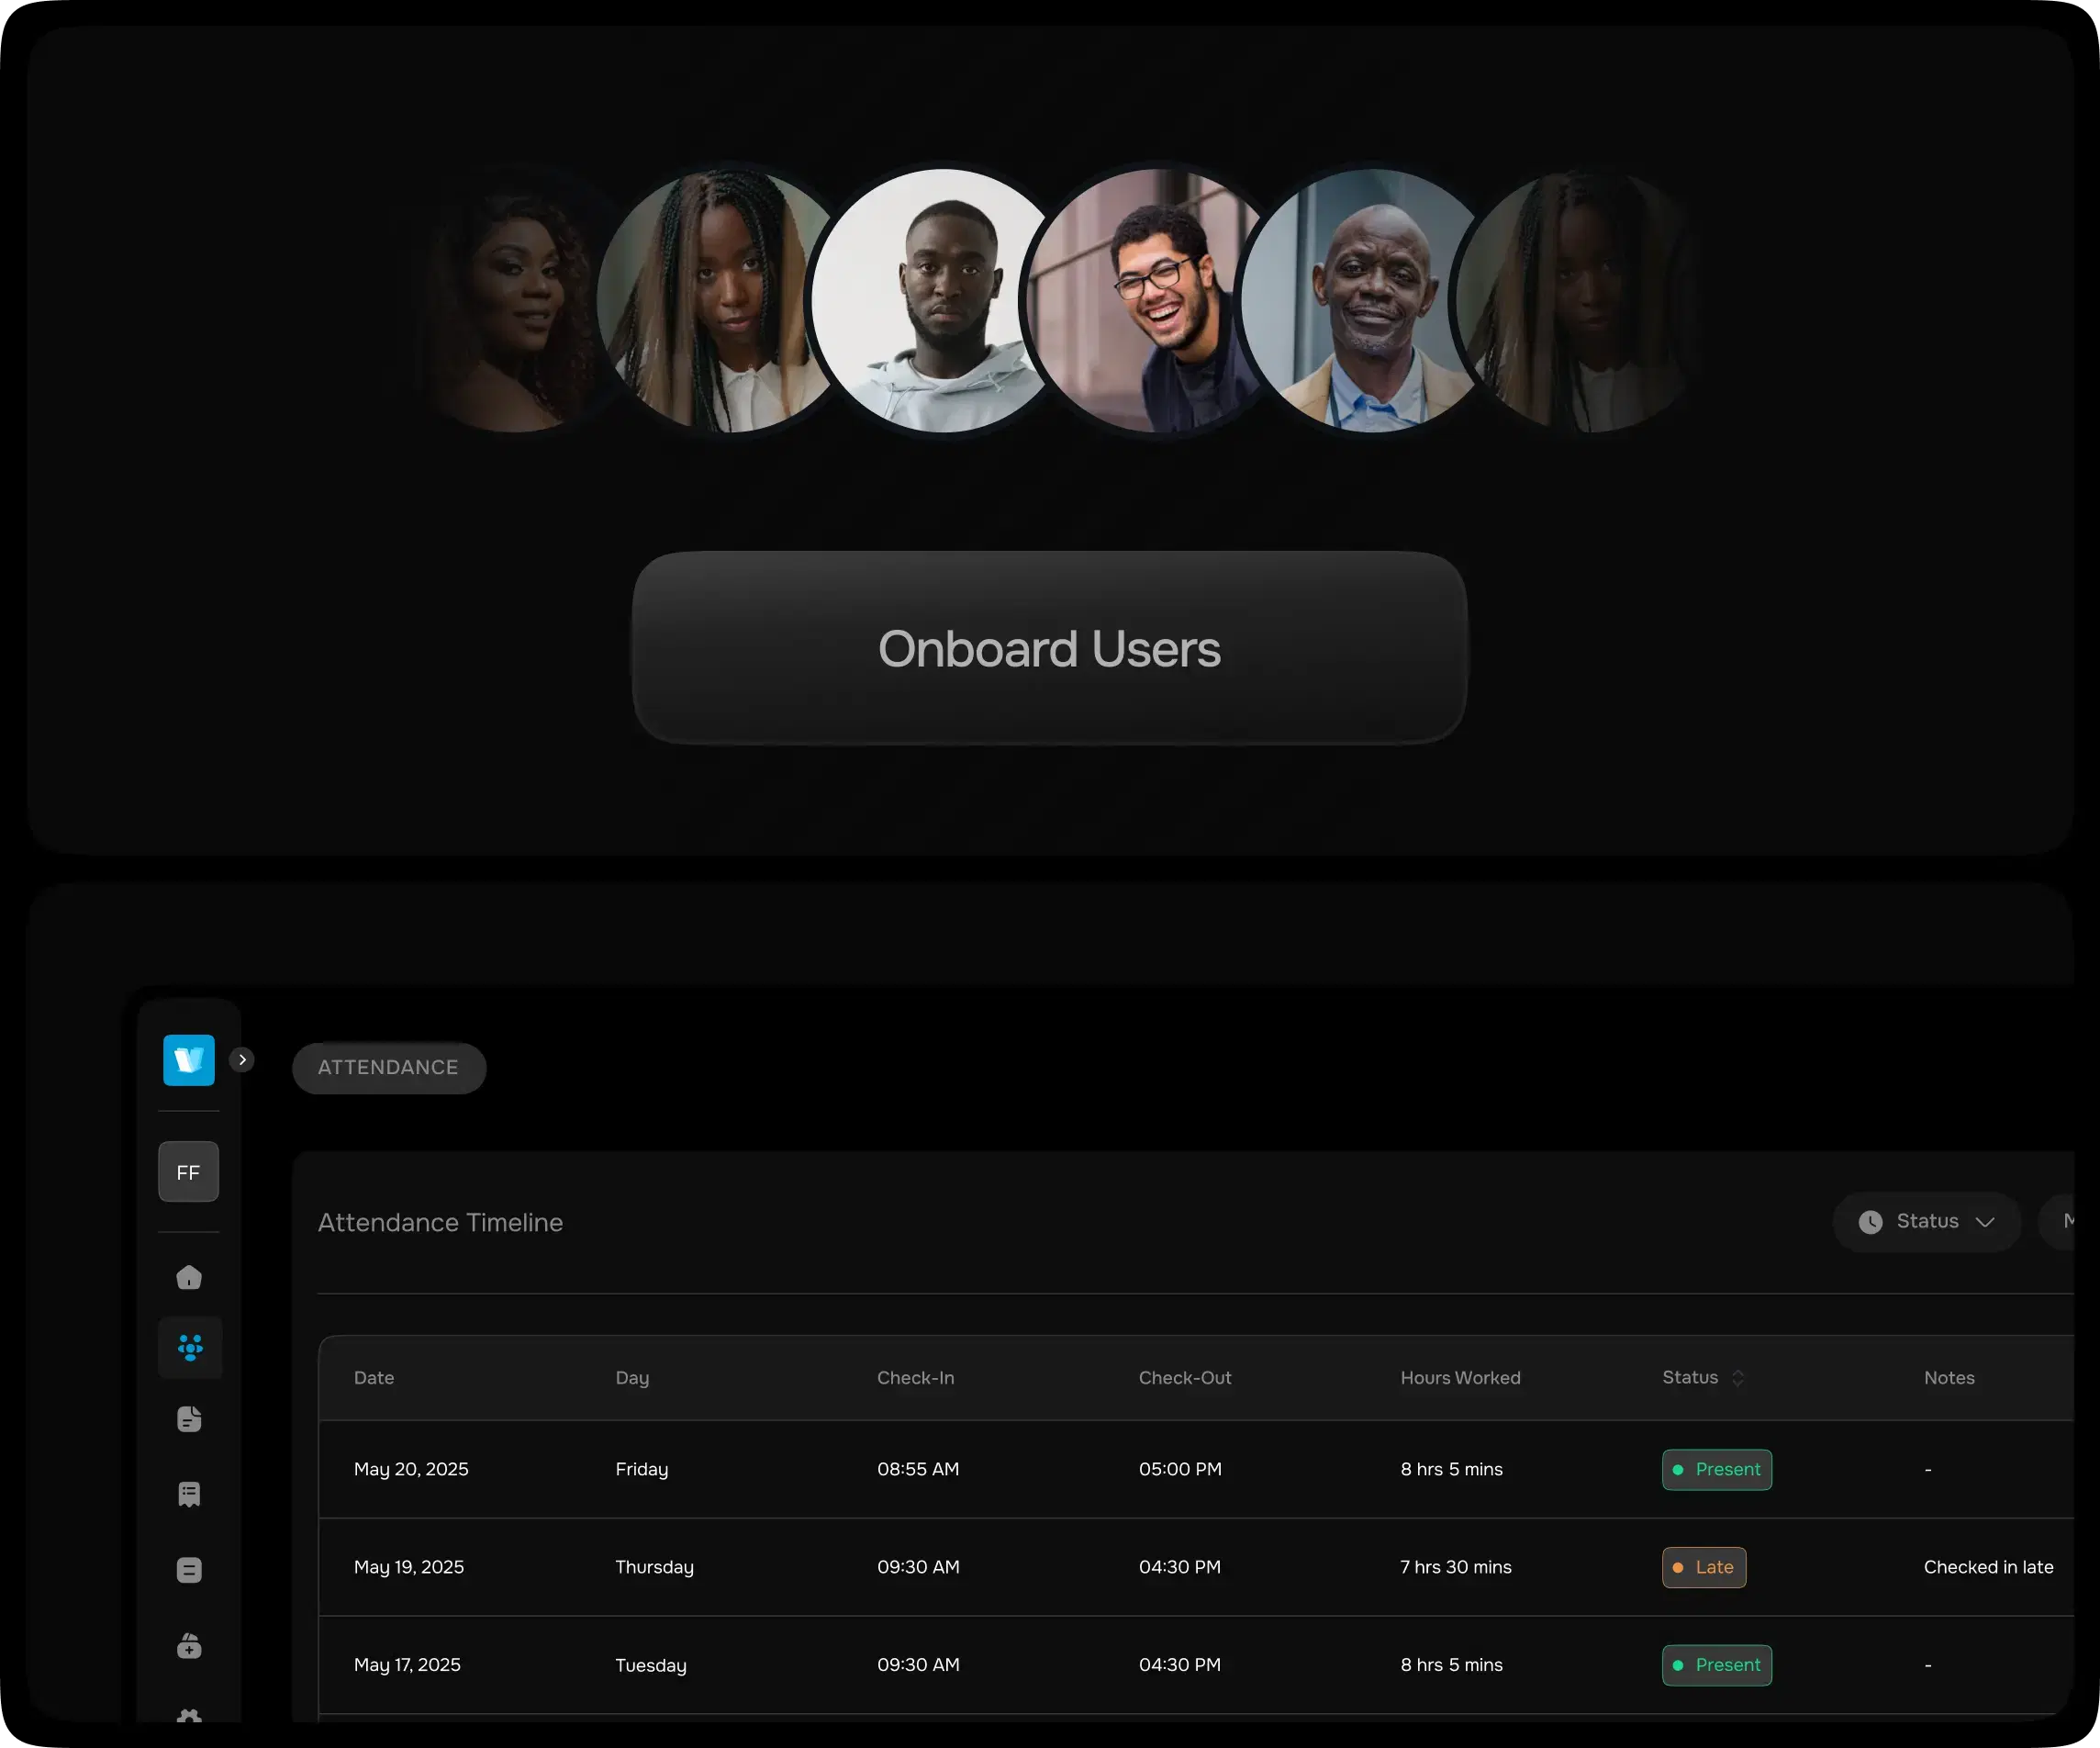Screen dimensions: 2100x1748
Task: Open the Home section in the sidebar
Action: [189, 1277]
